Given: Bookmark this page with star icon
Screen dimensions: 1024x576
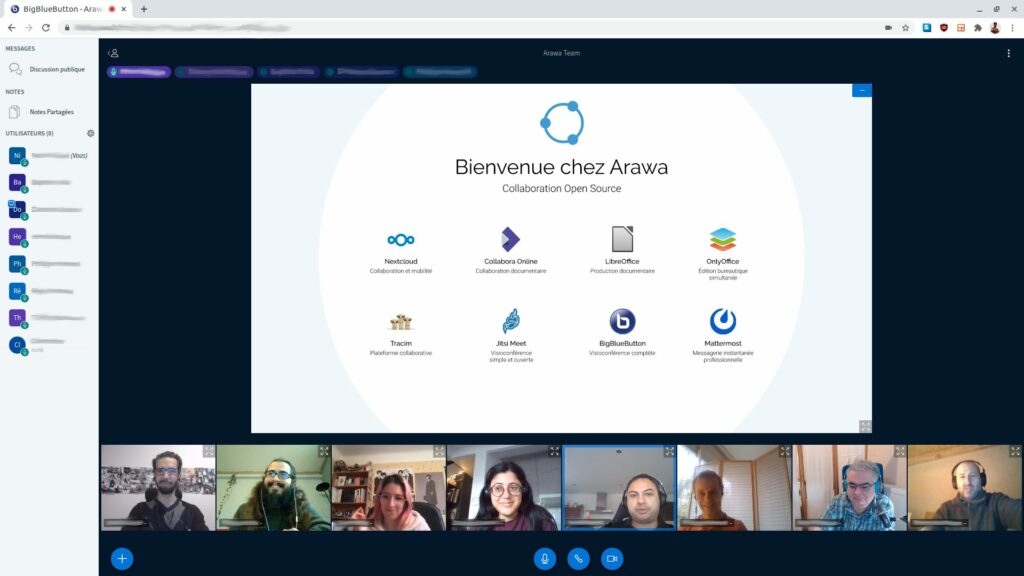Looking at the screenshot, I should tap(906, 28).
